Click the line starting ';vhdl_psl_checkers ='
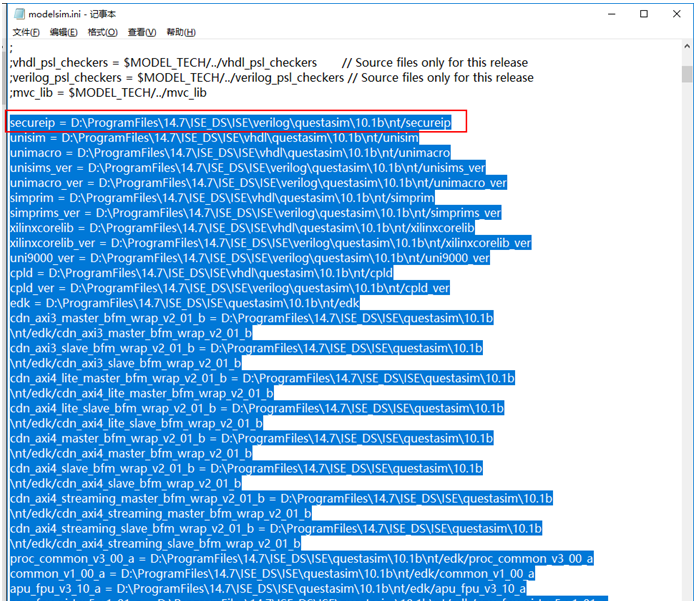The width and height of the screenshot is (694, 601). click(x=269, y=63)
